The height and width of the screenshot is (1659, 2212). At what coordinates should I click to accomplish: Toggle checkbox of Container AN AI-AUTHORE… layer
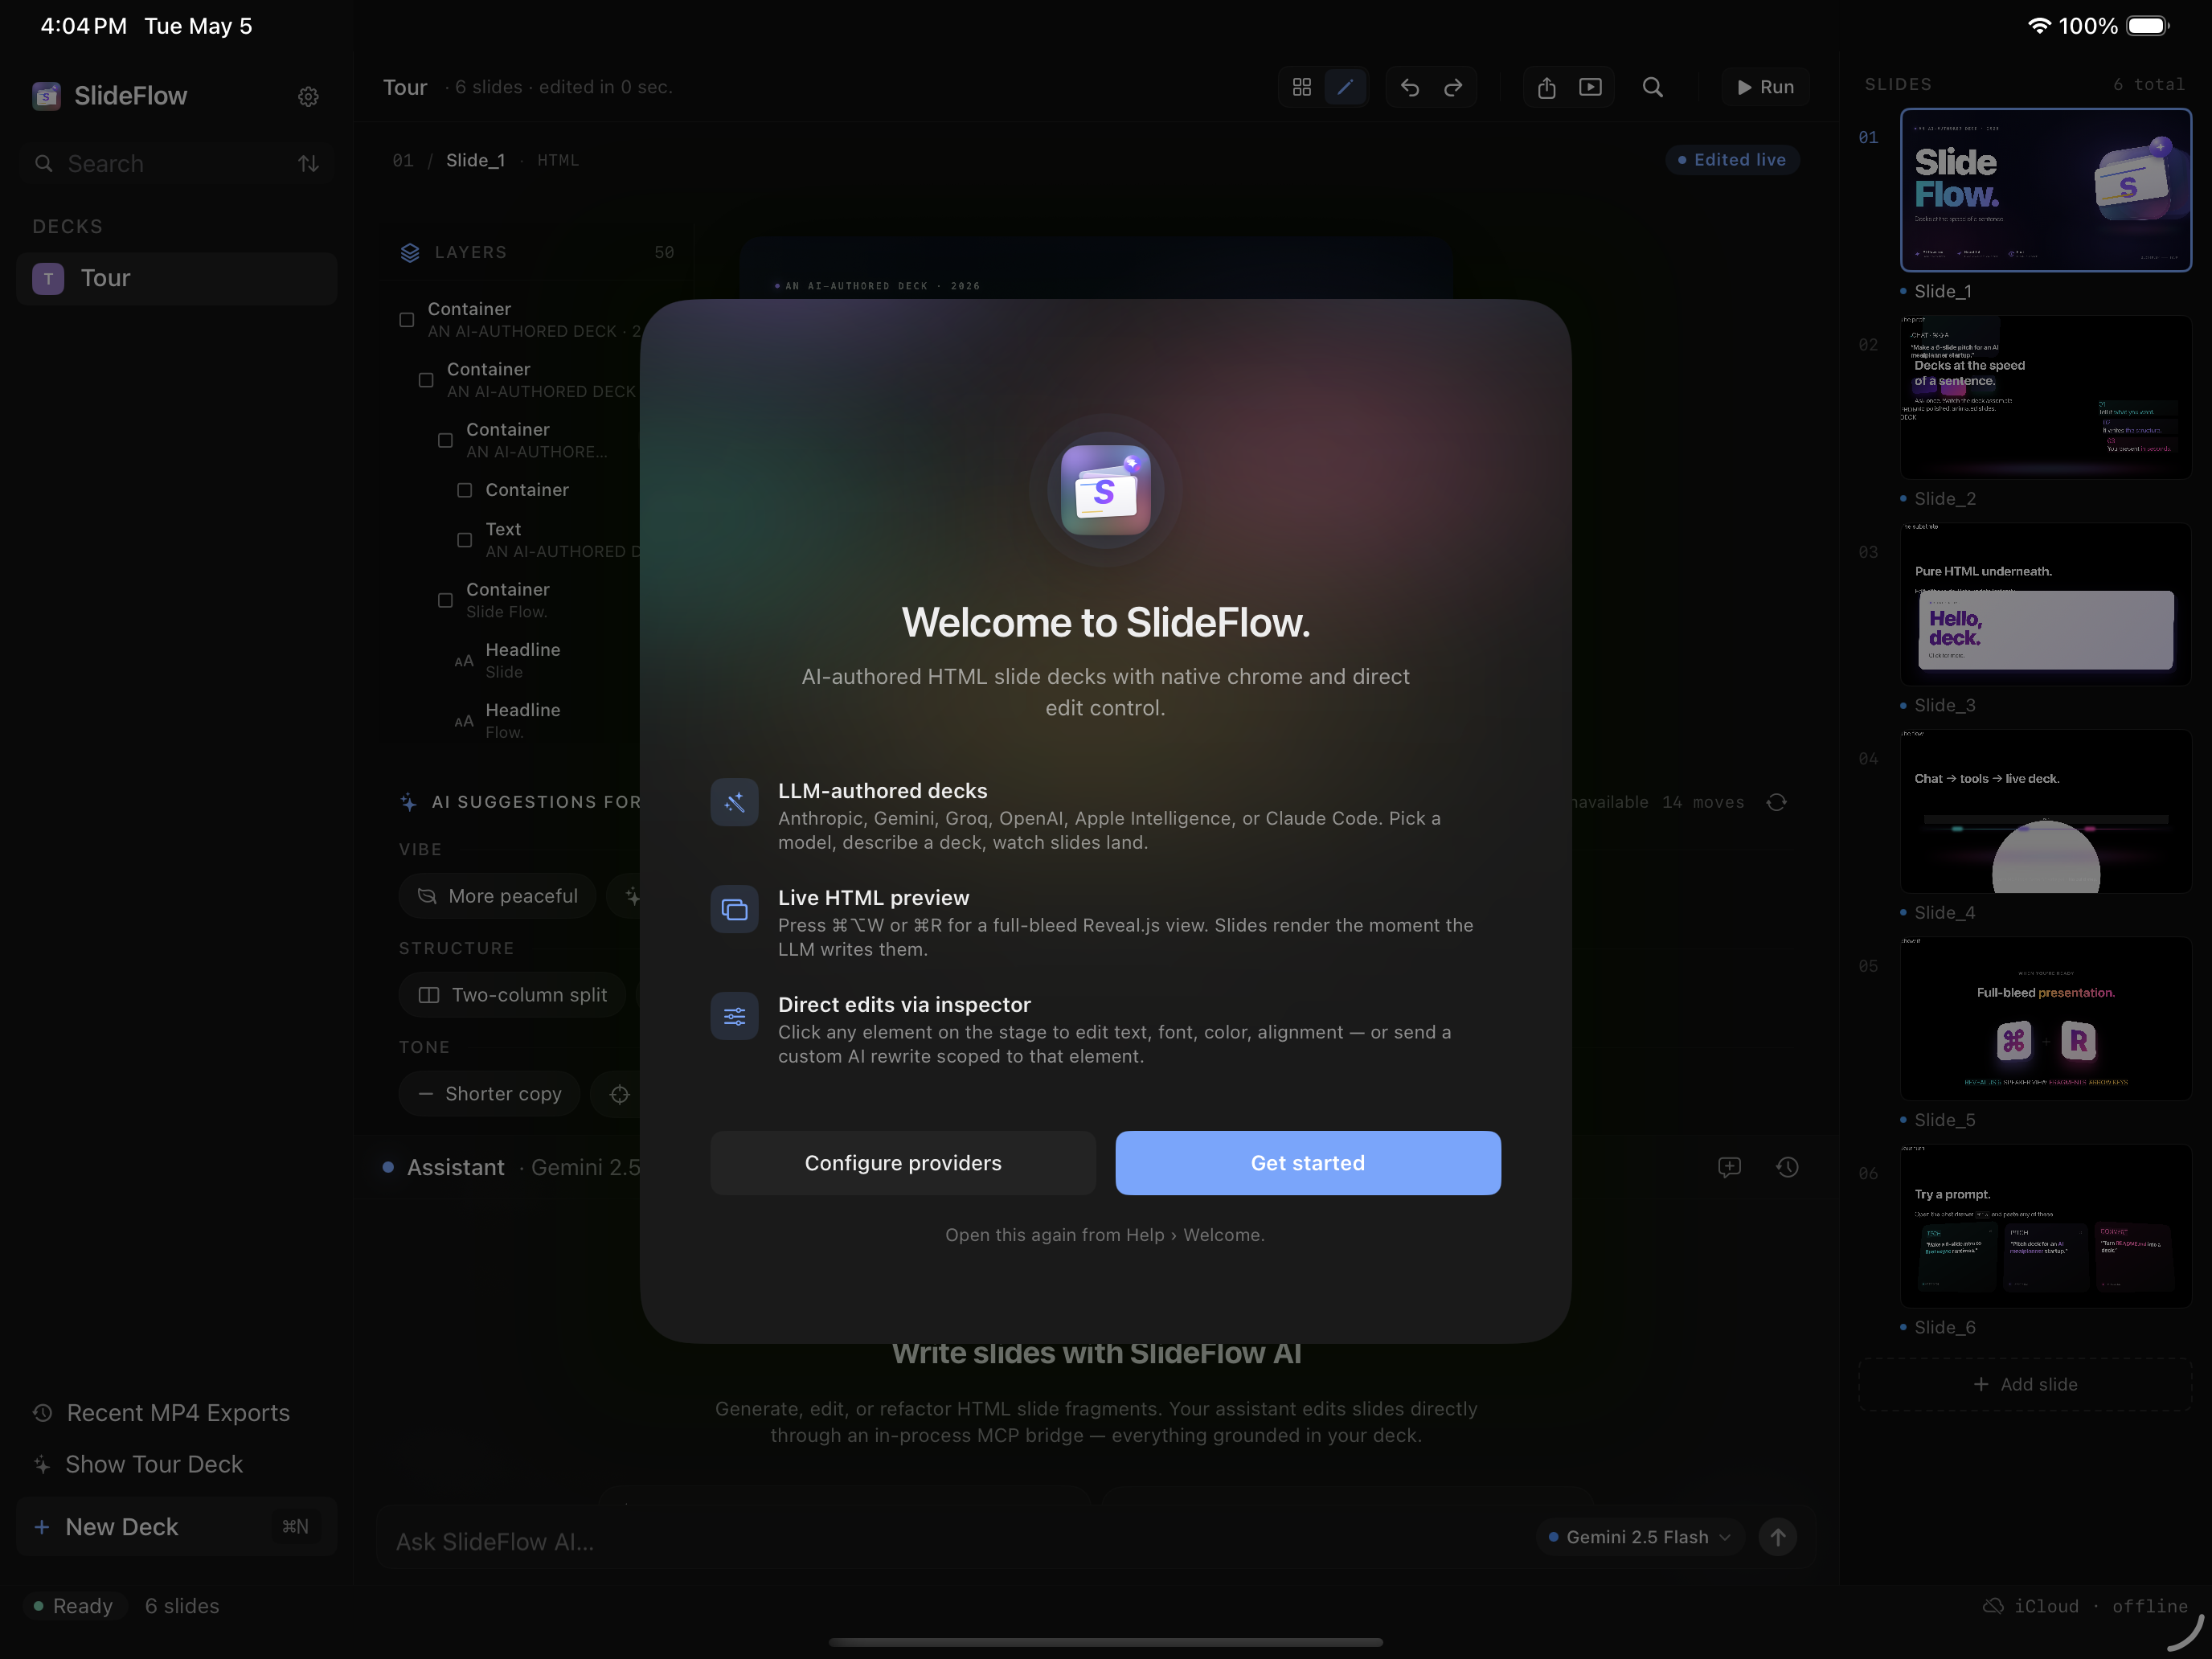point(445,440)
